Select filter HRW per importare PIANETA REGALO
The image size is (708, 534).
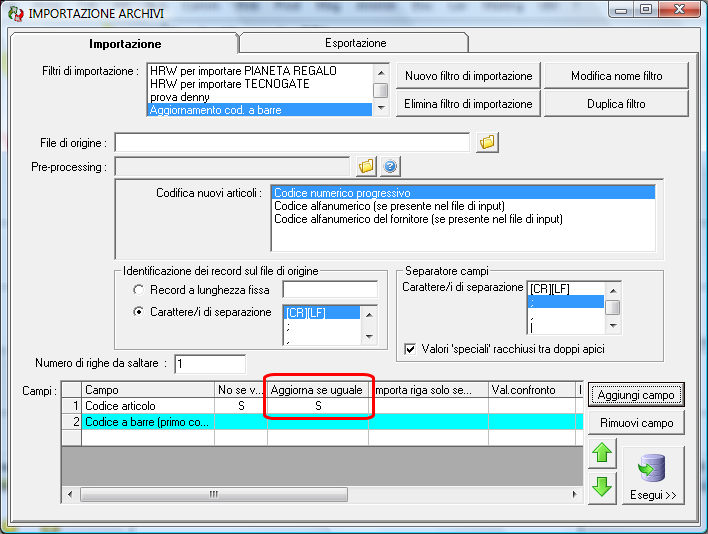tap(260, 71)
